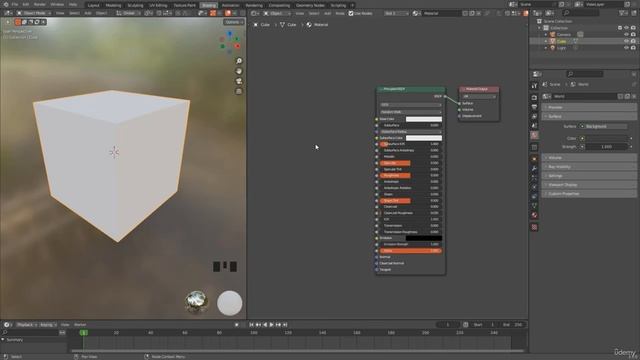Jump to timeline end frame

(x=285, y=324)
